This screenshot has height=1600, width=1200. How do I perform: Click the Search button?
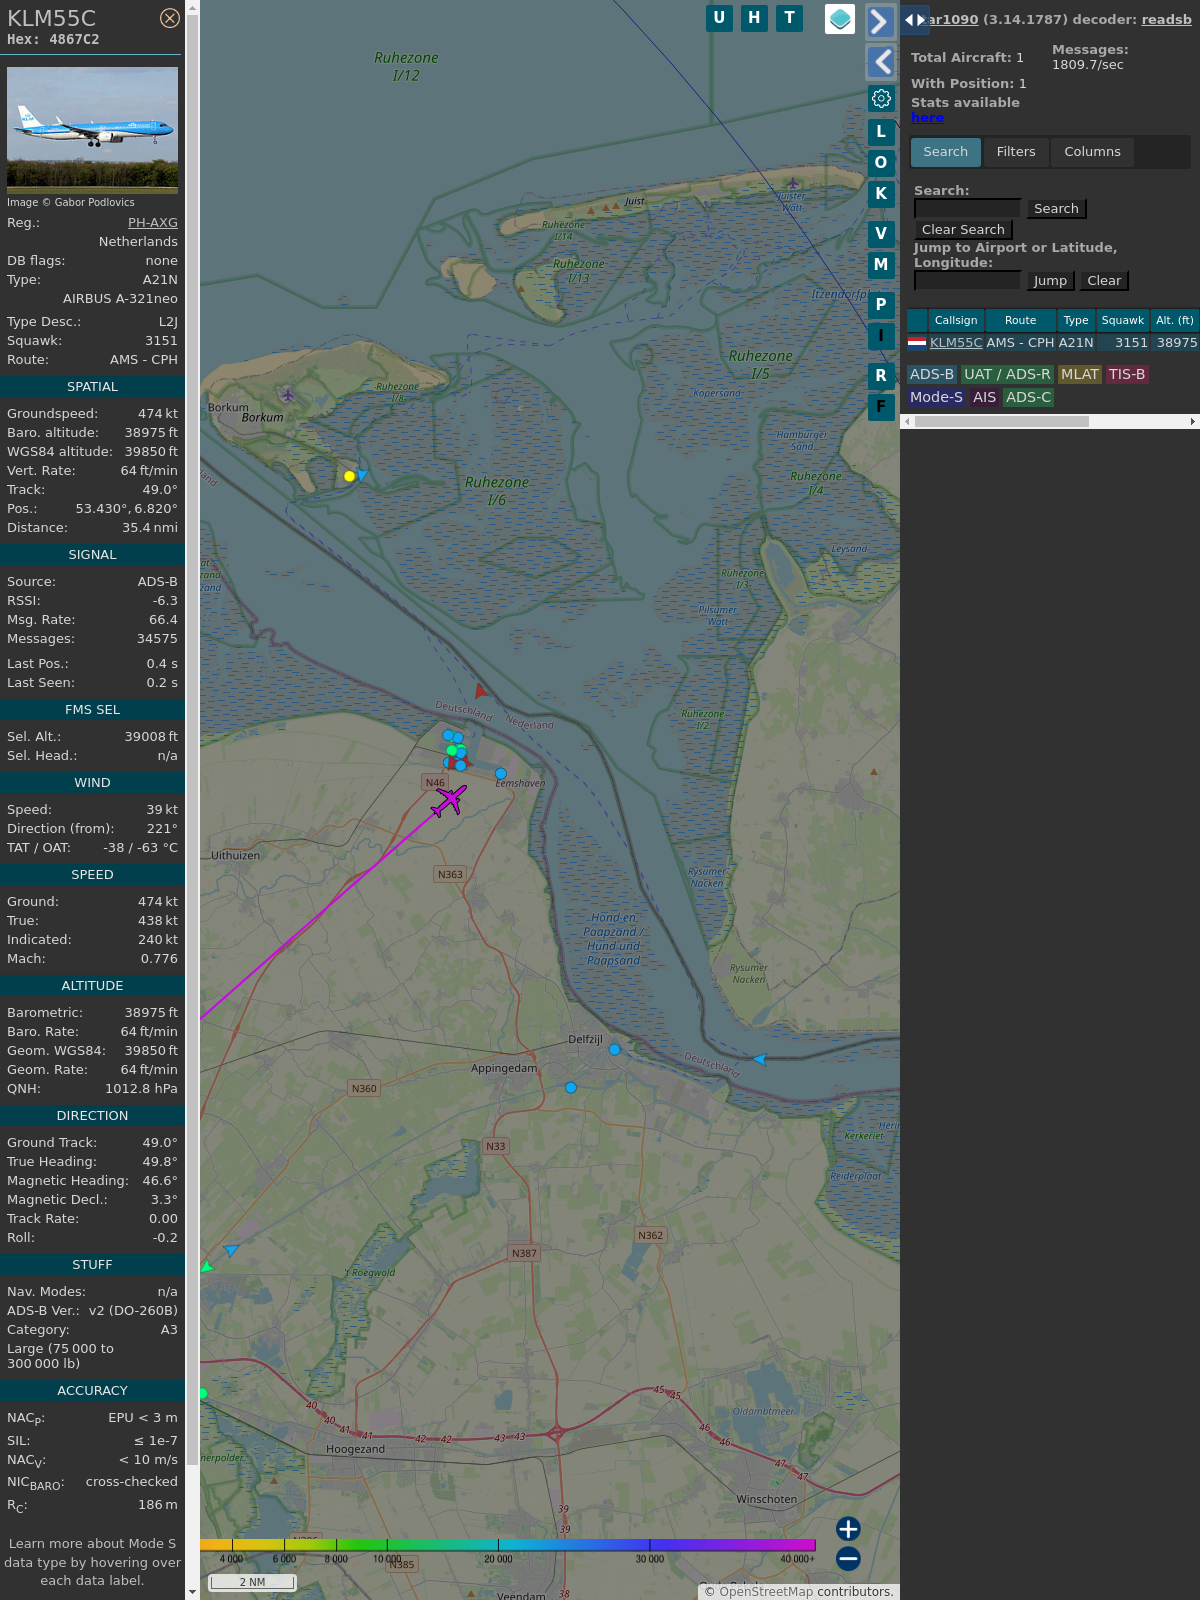point(1056,208)
